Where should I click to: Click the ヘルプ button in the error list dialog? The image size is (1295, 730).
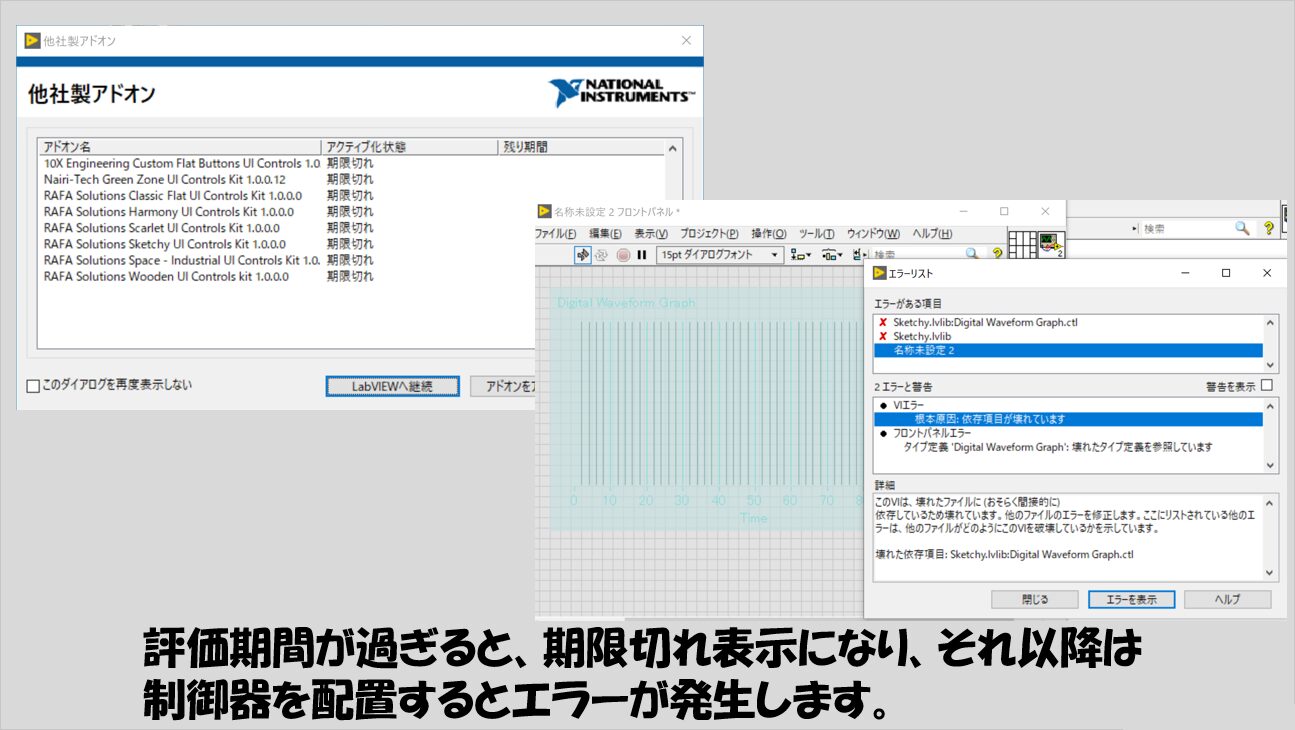1227,599
